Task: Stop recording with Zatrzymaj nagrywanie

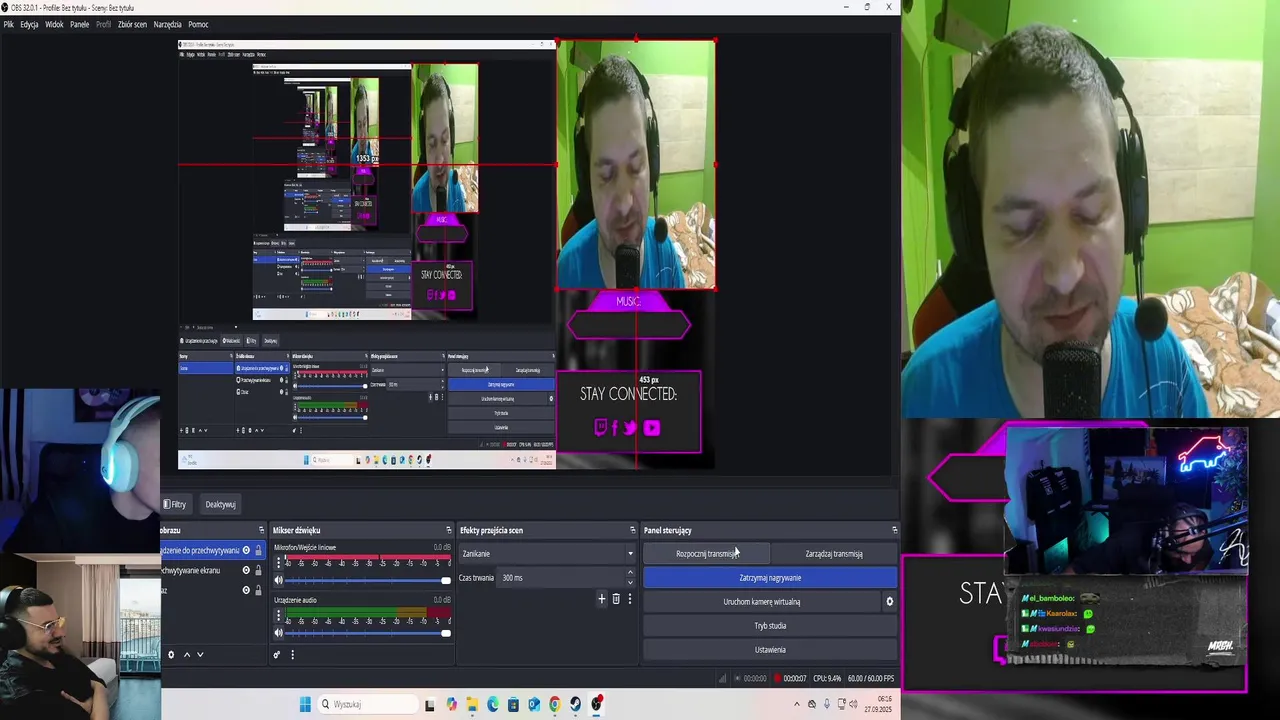Action: (770, 578)
